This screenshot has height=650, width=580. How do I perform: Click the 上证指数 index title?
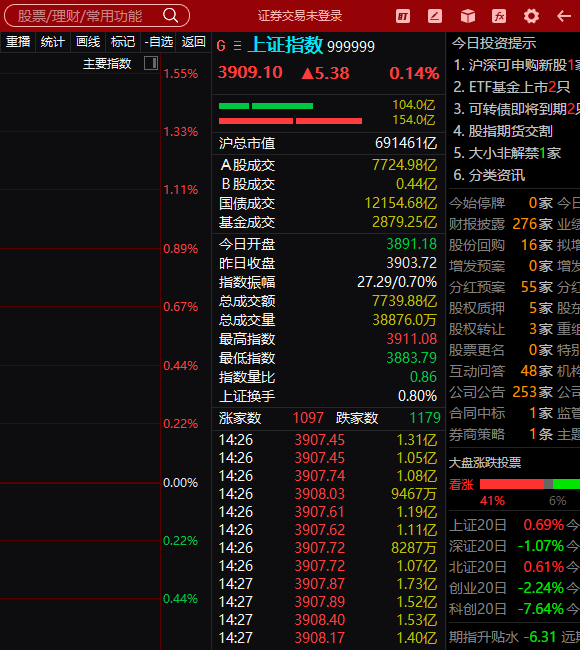point(286,45)
